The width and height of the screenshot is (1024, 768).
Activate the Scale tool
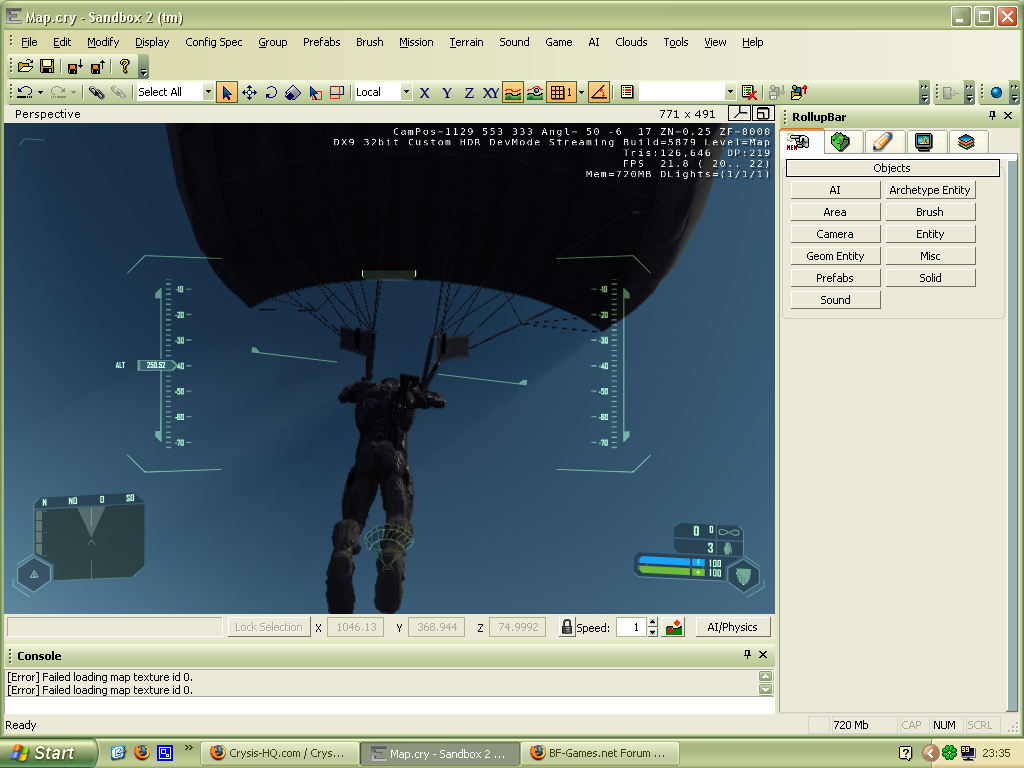[x=293, y=93]
